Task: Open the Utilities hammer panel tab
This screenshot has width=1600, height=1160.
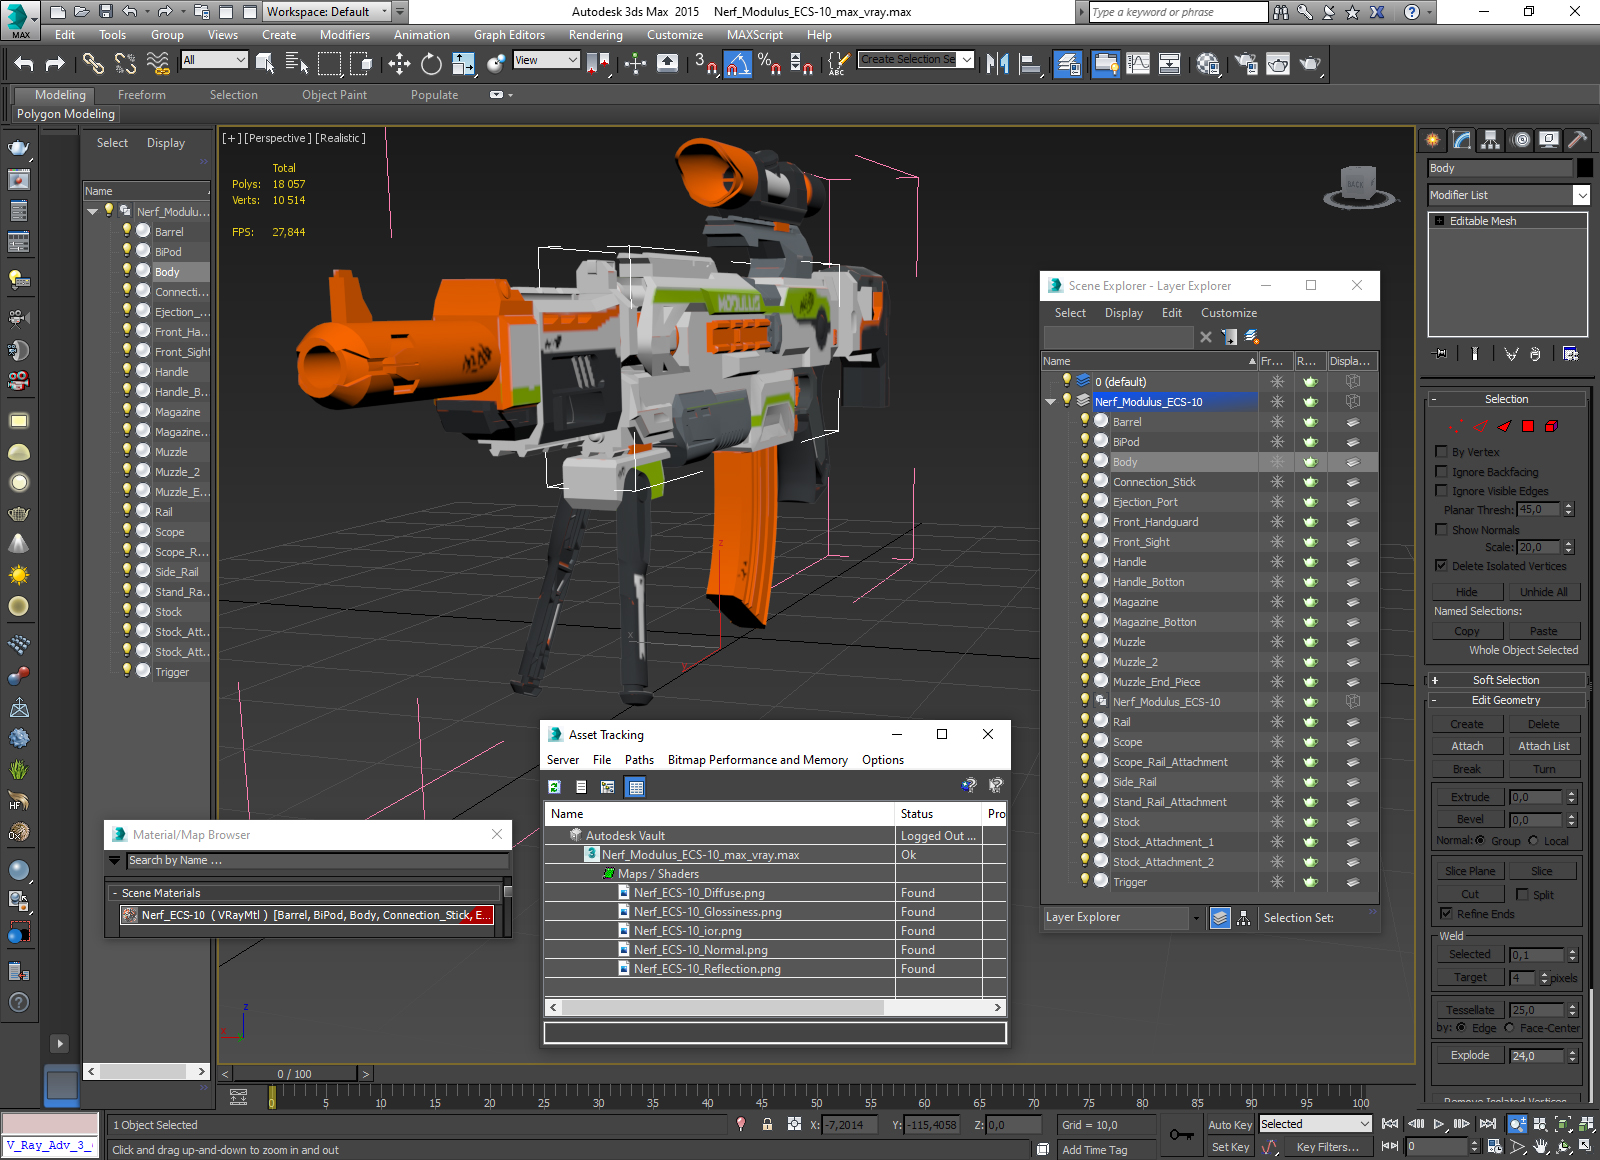Action: tap(1578, 140)
